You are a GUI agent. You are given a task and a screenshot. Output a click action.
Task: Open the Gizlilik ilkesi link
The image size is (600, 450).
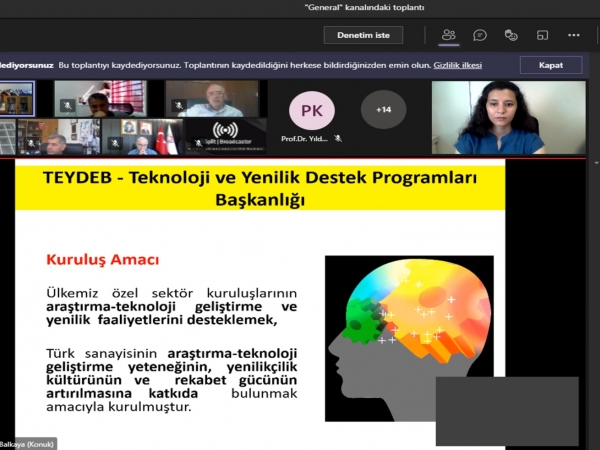click(x=457, y=65)
